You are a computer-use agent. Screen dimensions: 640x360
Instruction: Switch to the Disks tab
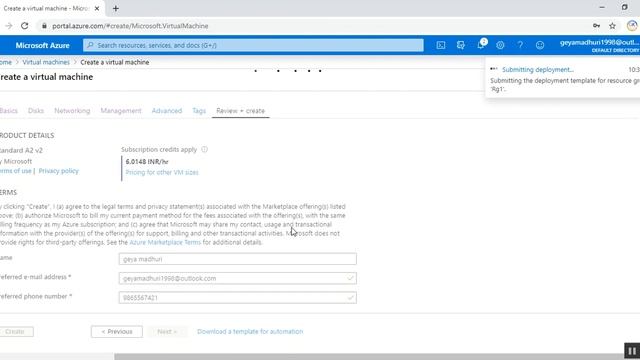[x=36, y=111]
